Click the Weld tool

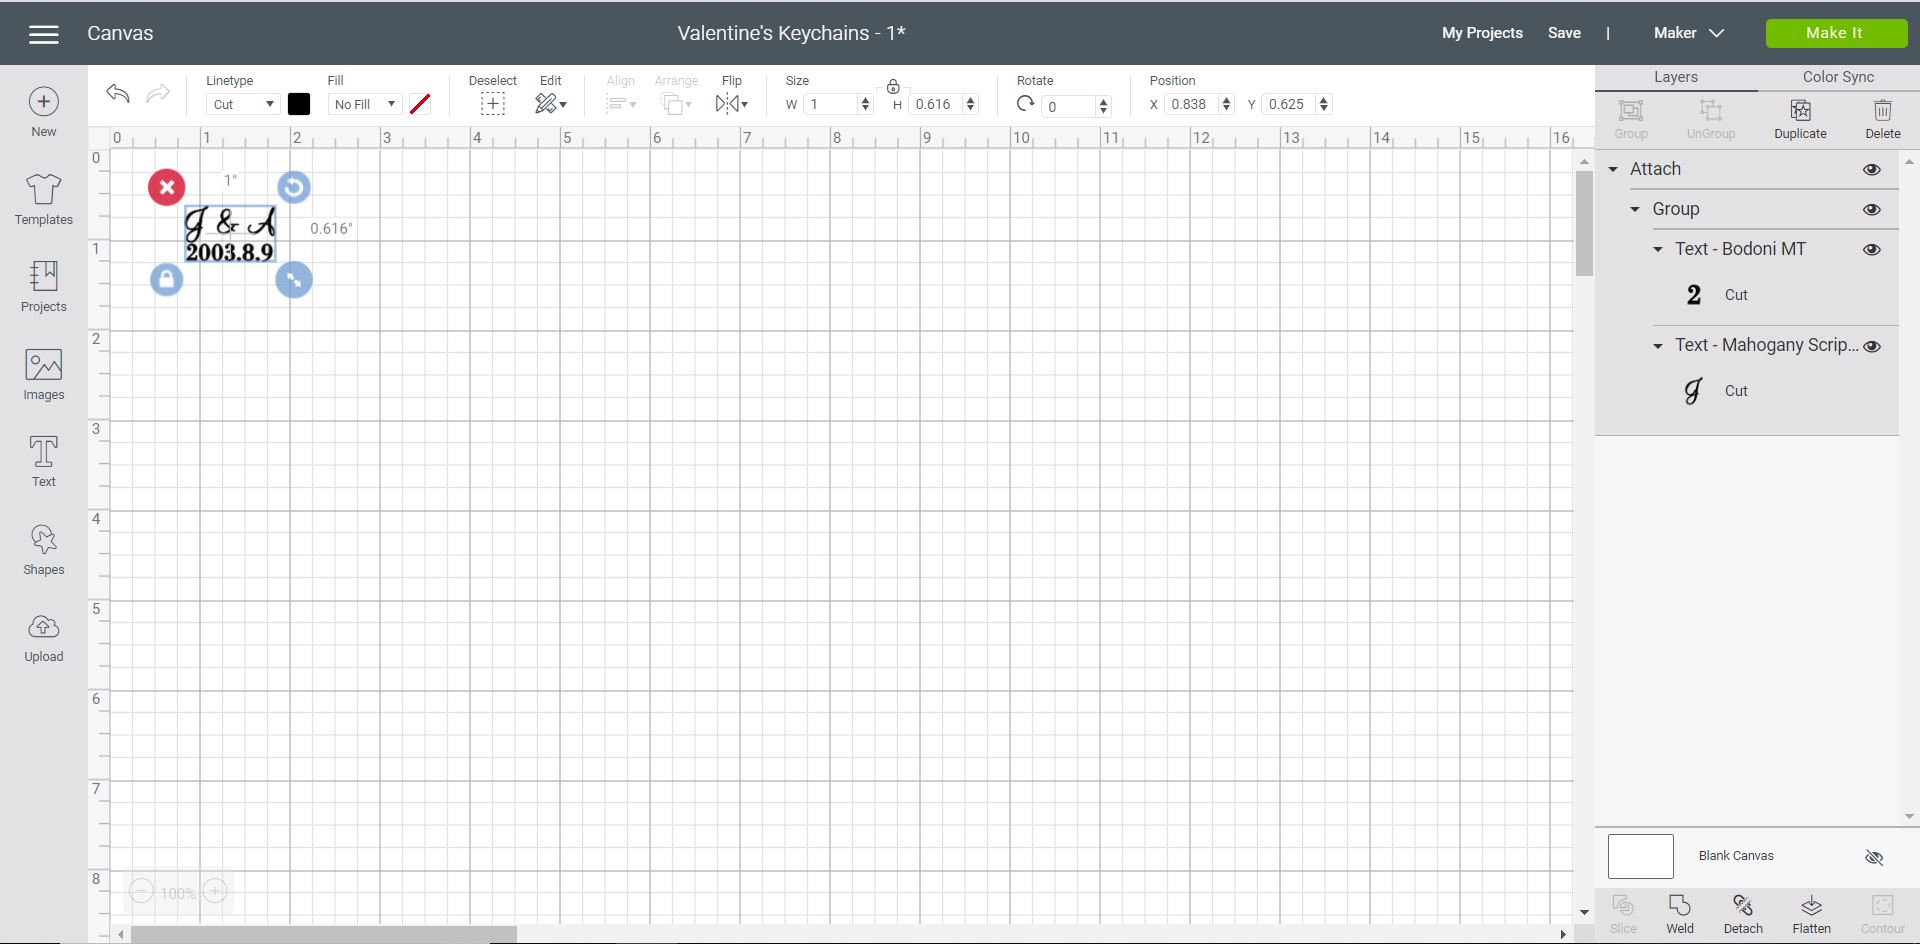point(1679,913)
